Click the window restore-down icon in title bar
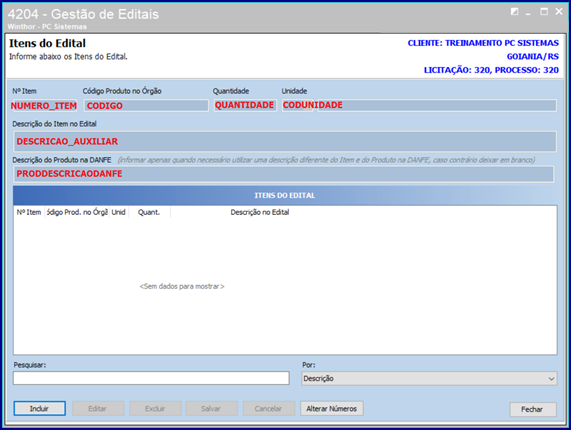 pyautogui.click(x=514, y=12)
